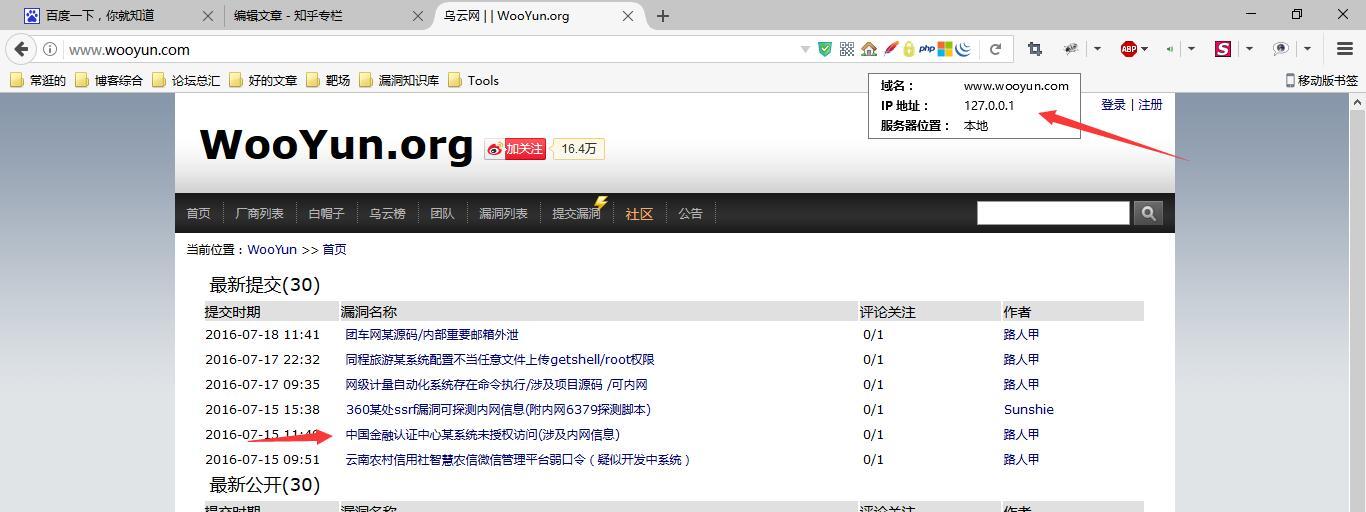Open the Adblock Plus dropdown arrow
The height and width of the screenshot is (512, 1366).
click(1144, 48)
